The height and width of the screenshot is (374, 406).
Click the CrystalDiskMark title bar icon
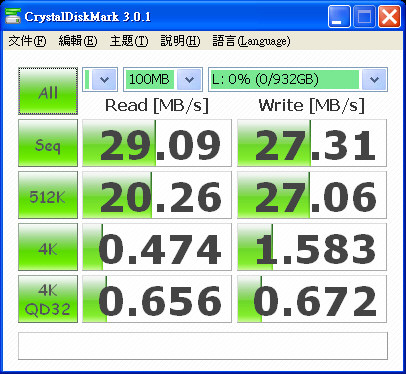tap(13, 16)
